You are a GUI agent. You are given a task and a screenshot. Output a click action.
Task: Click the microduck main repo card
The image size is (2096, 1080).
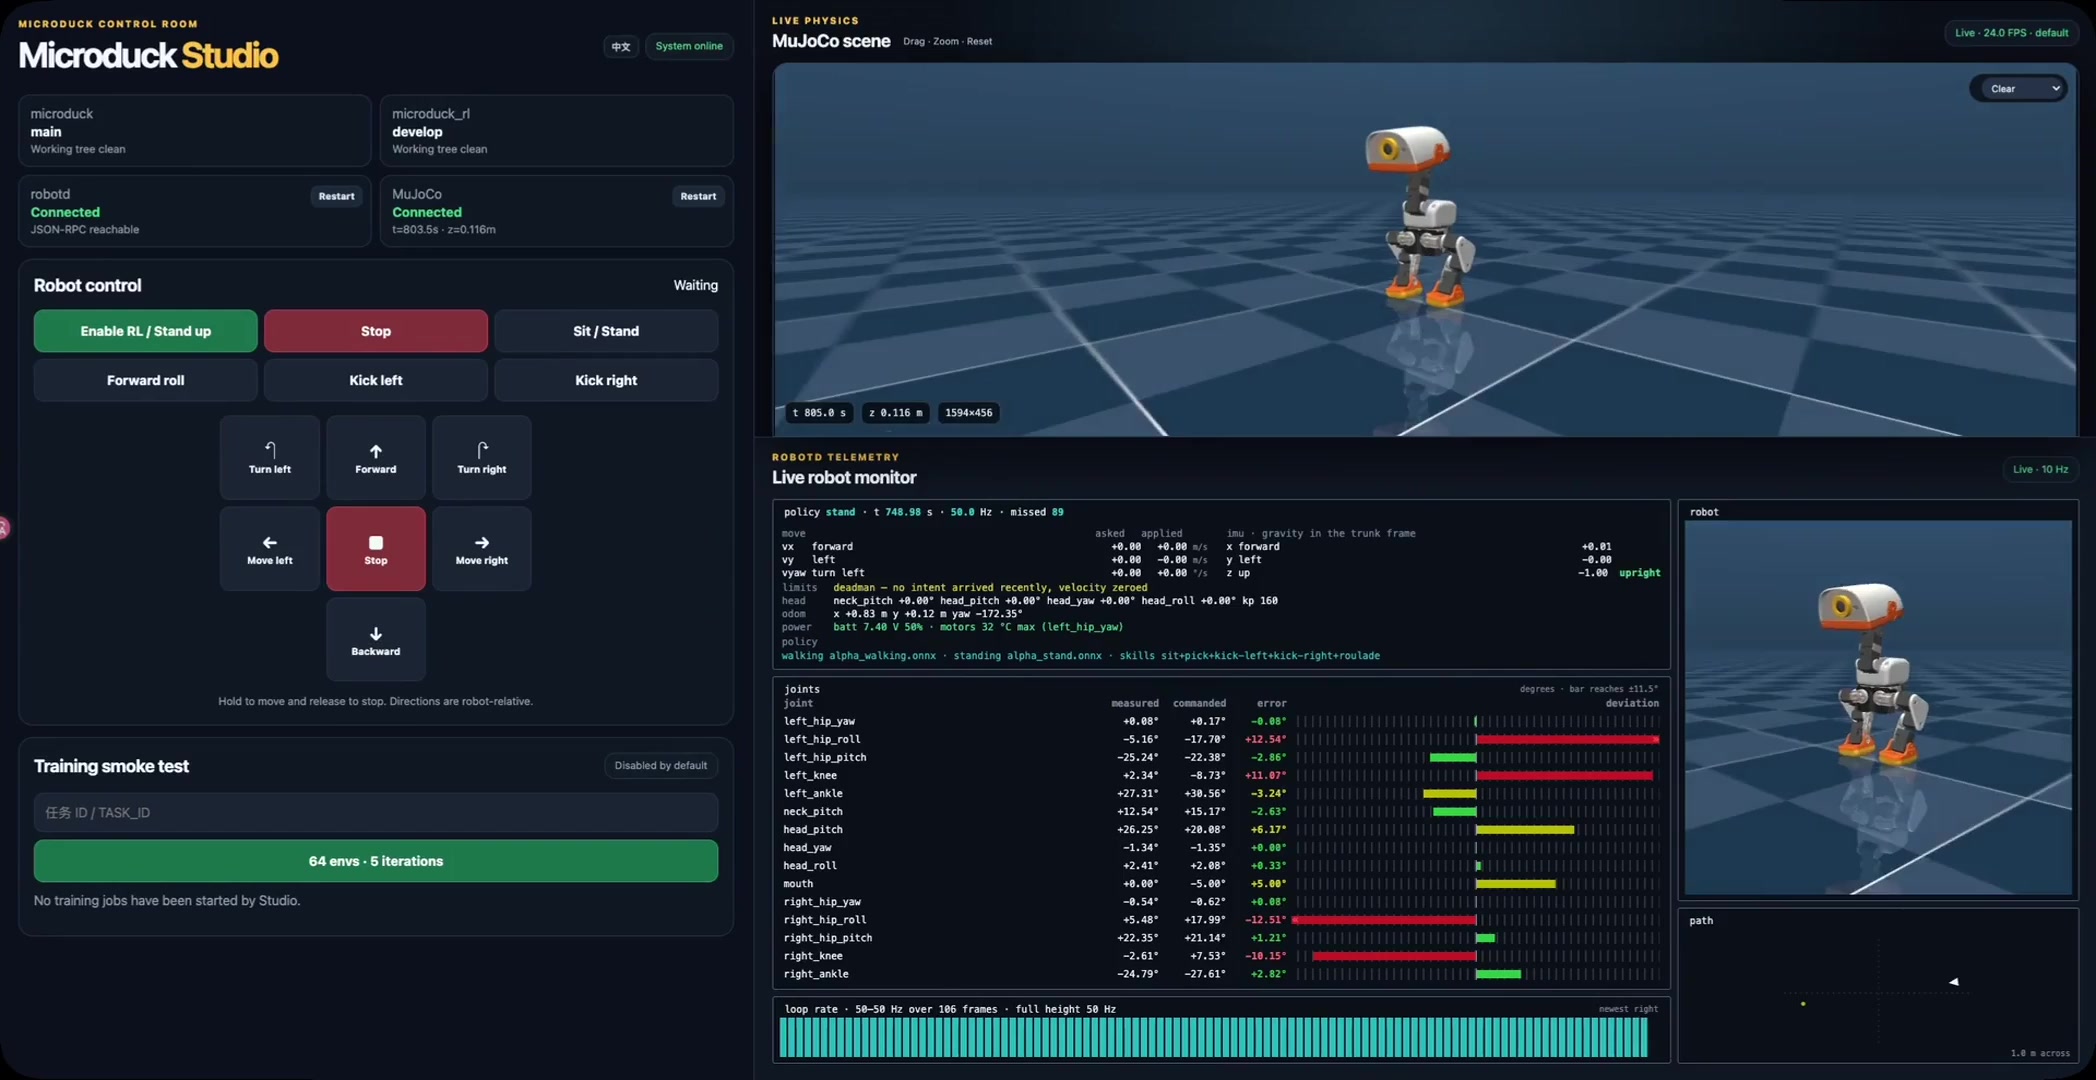coord(195,131)
